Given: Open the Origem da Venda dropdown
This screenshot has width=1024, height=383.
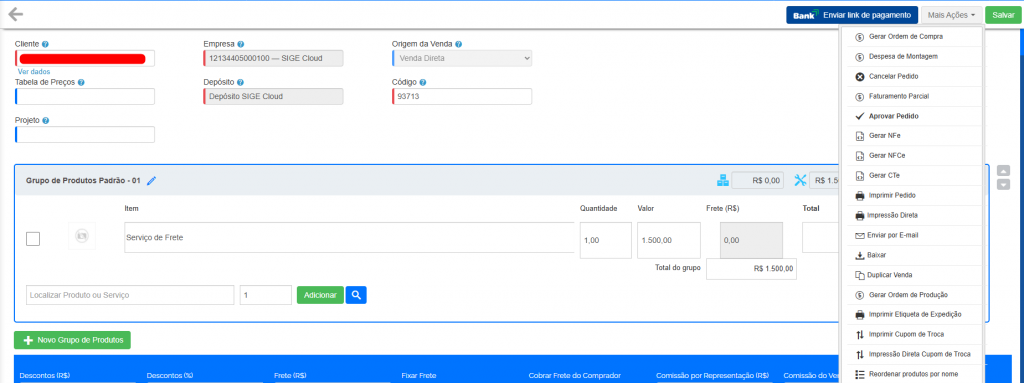Looking at the screenshot, I should 462,58.
